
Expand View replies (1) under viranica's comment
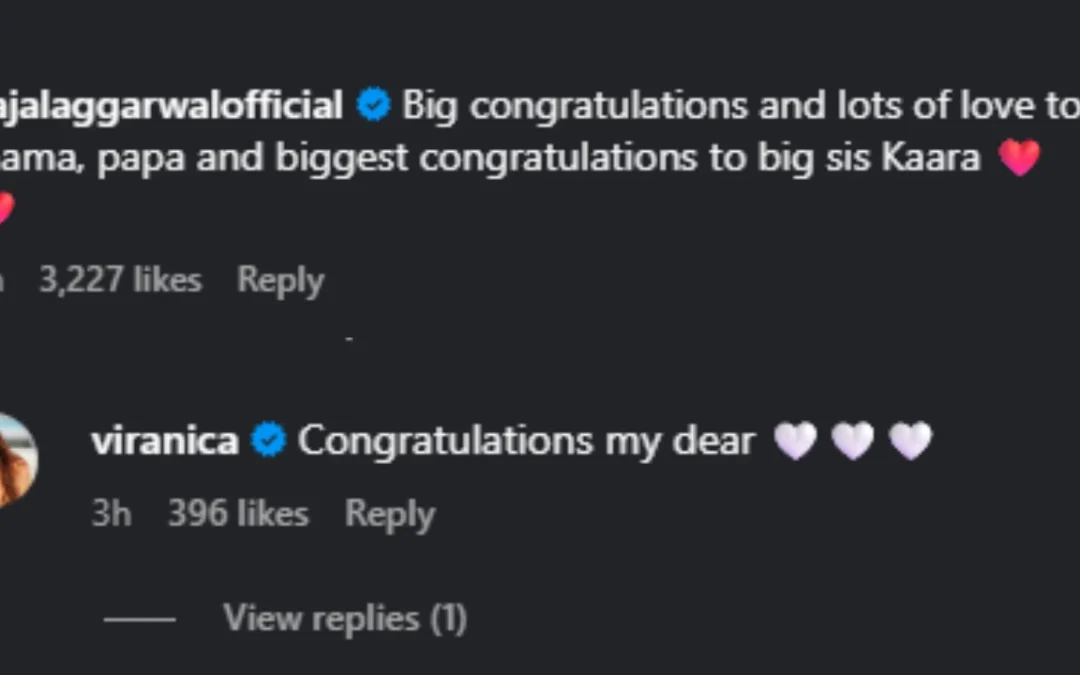click(x=346, y=618)
